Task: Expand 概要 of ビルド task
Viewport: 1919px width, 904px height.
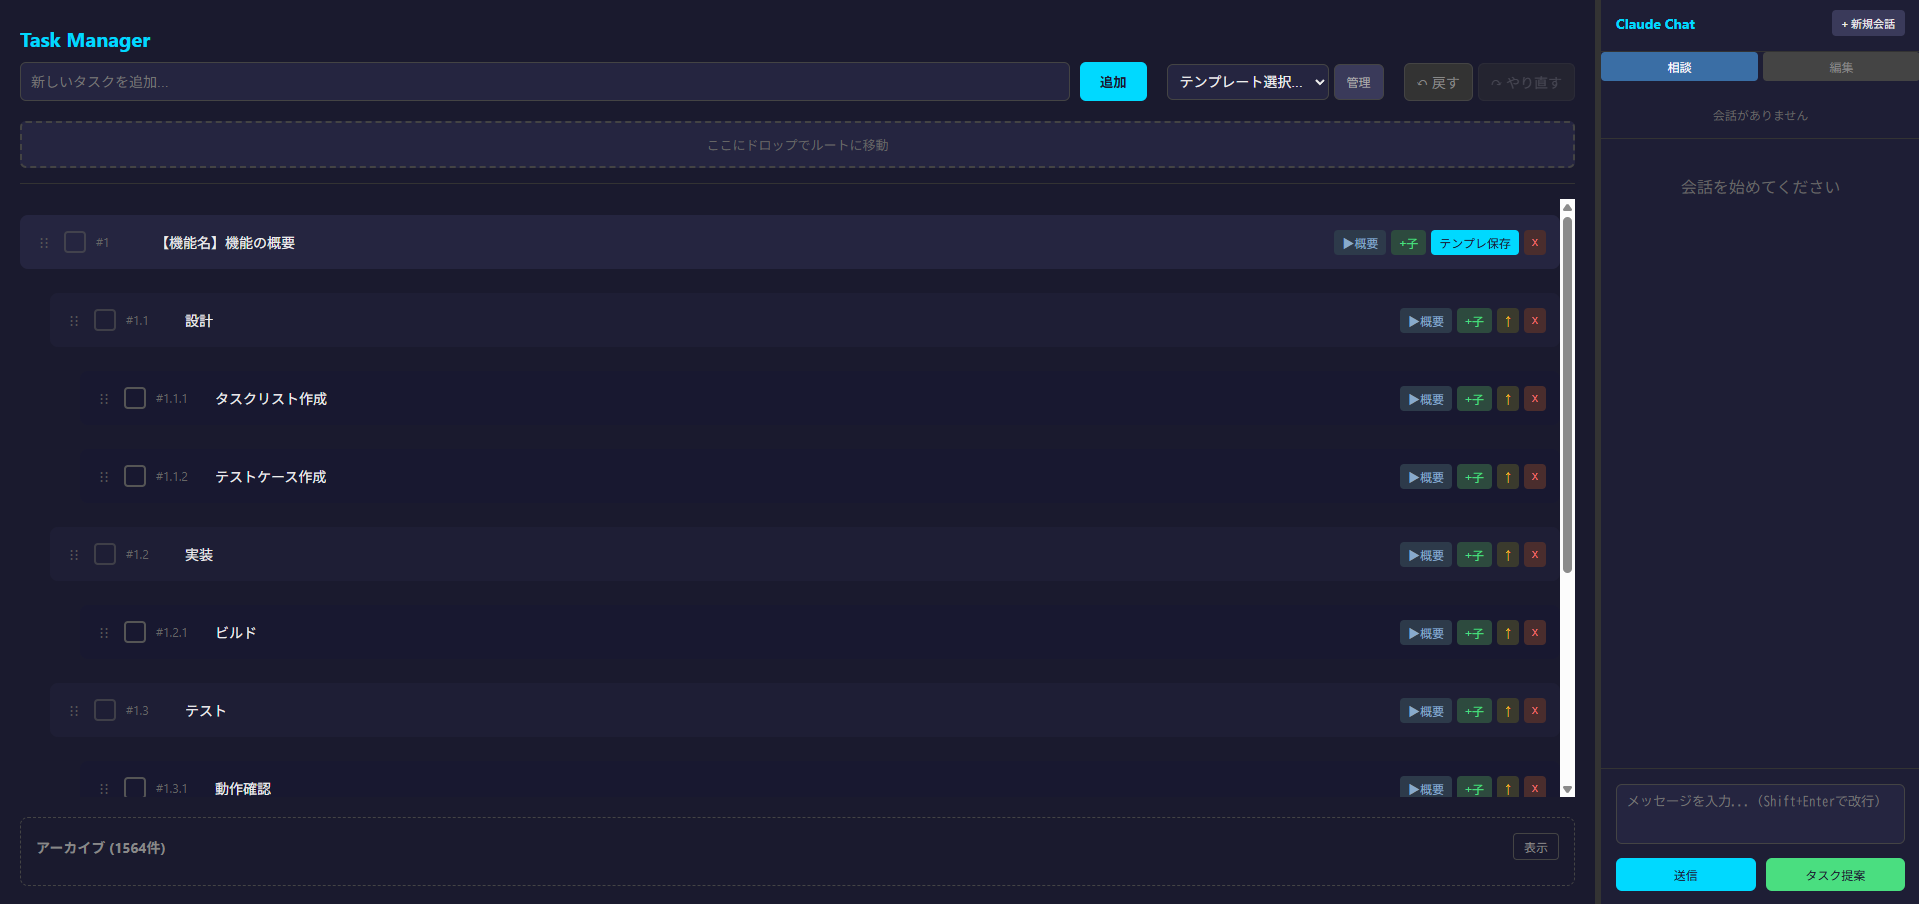Action: pos(1426,633)
